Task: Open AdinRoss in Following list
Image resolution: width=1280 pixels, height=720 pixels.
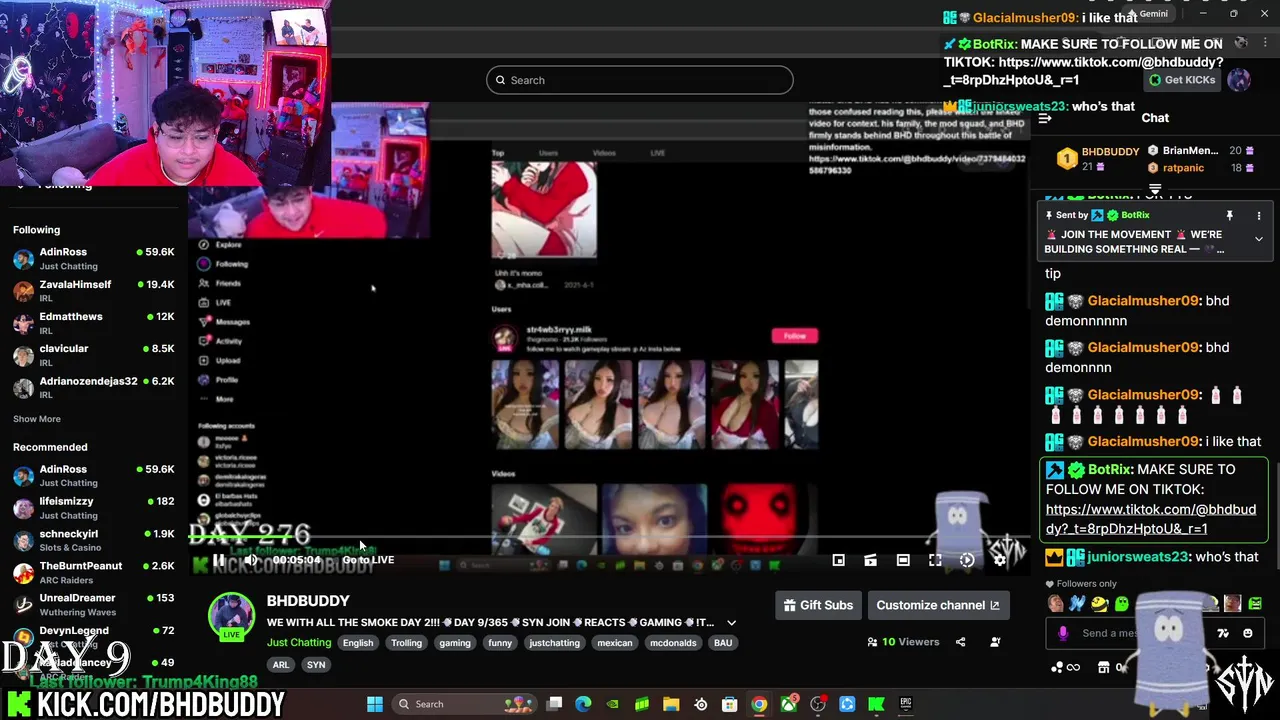Action: [92, 259]
